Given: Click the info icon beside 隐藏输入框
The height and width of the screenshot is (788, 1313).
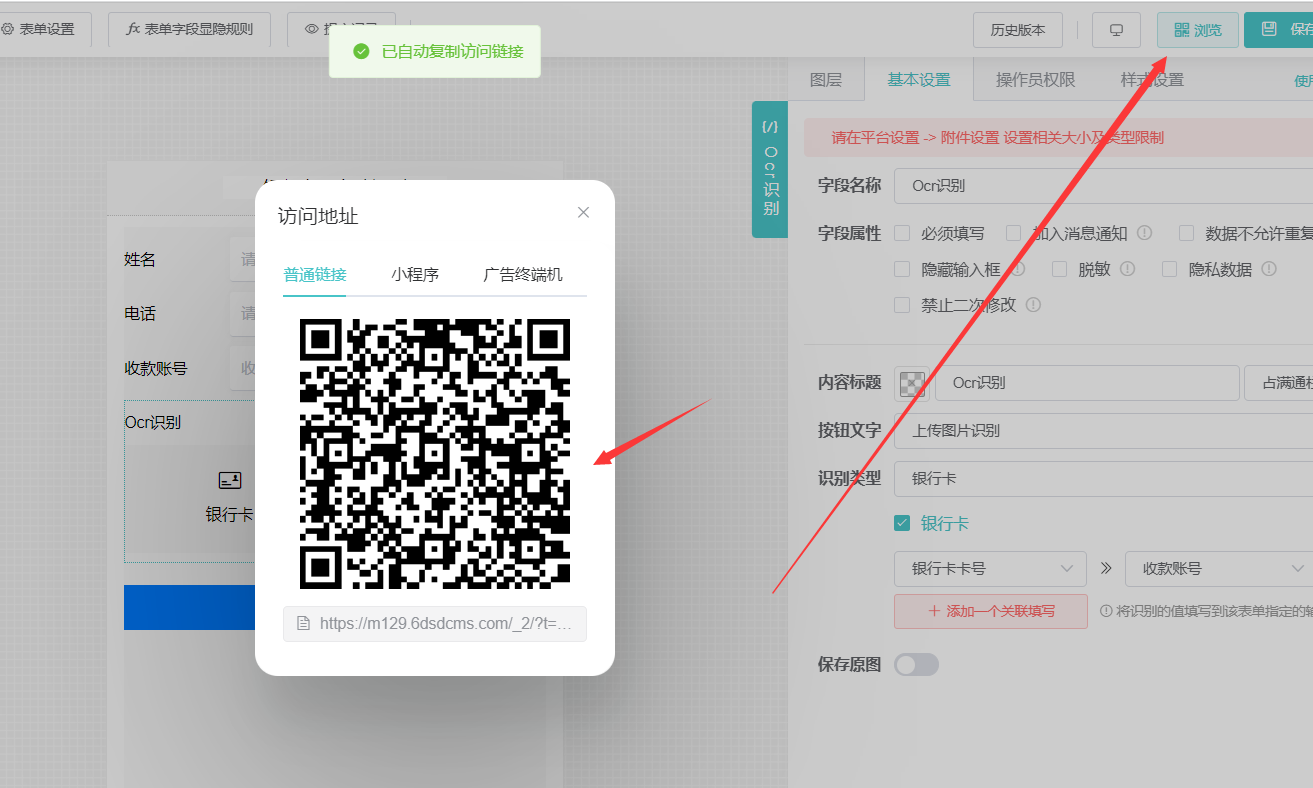Looking at the screenshot, I should pyautogui.click(x=1018, y=269).
